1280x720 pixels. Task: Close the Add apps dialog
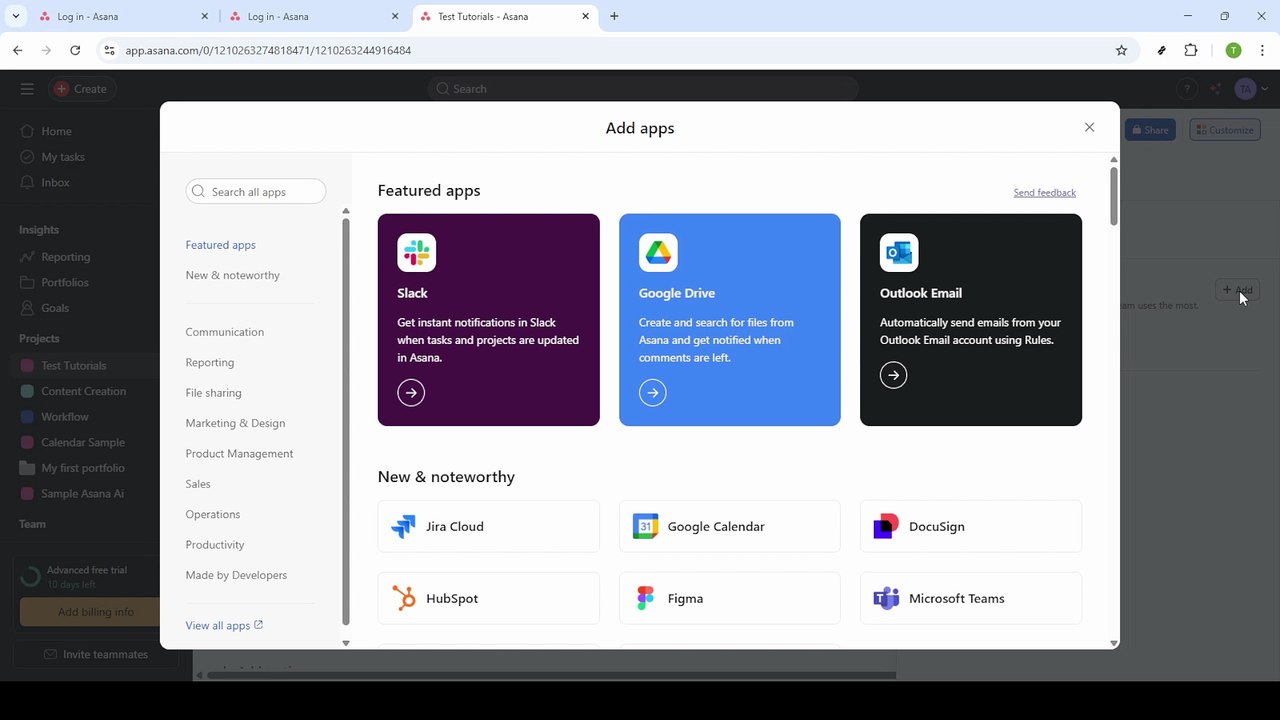(1089, 127)
